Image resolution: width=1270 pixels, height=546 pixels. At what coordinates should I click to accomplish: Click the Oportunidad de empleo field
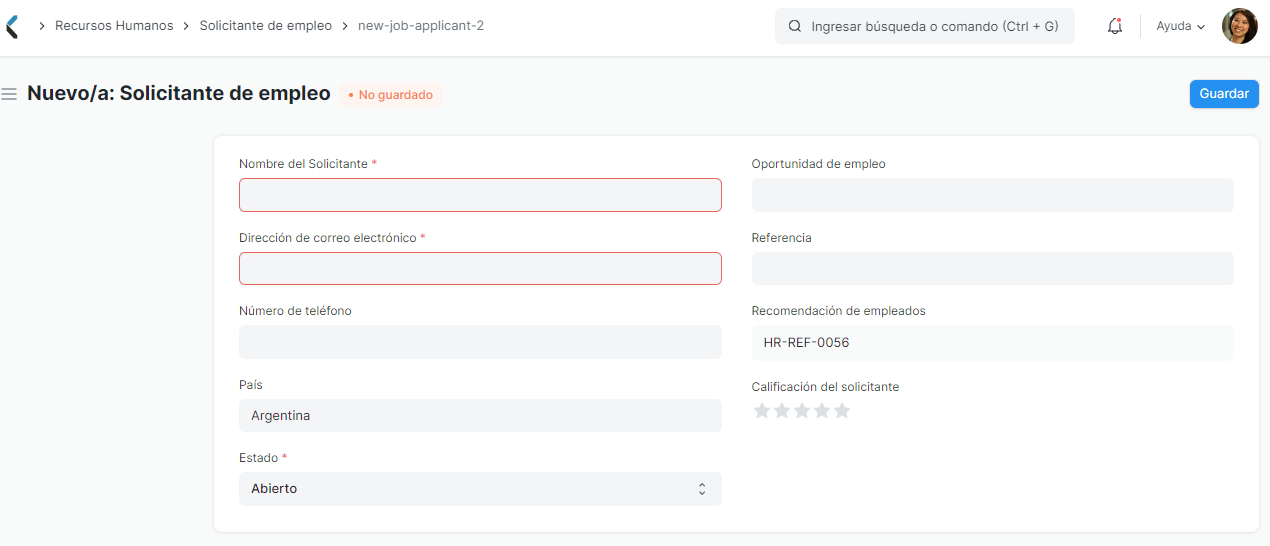point(993,195)
